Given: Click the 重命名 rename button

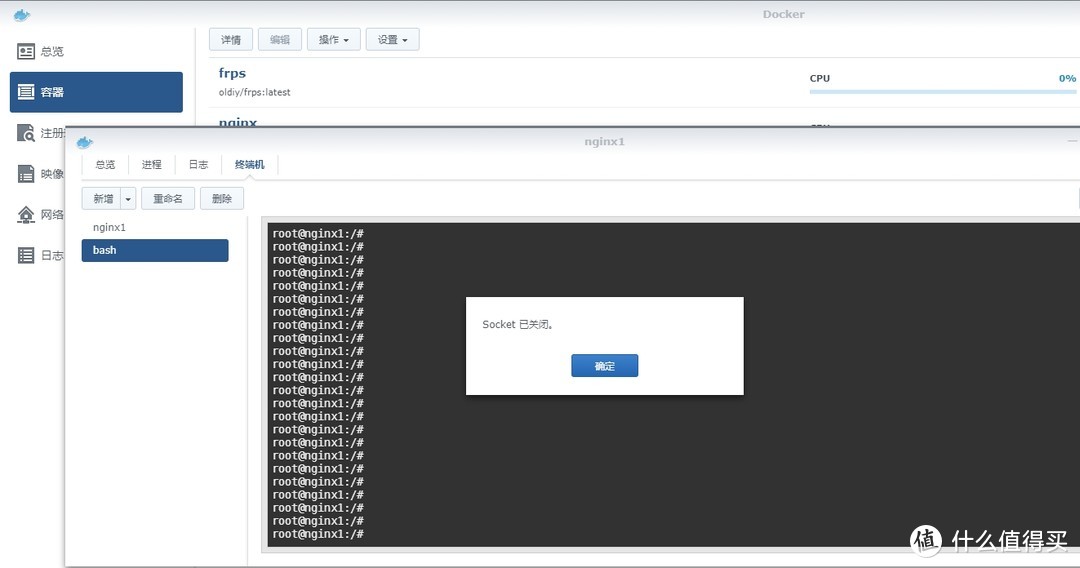Looking at the screenshot, I should pos(168,199).
